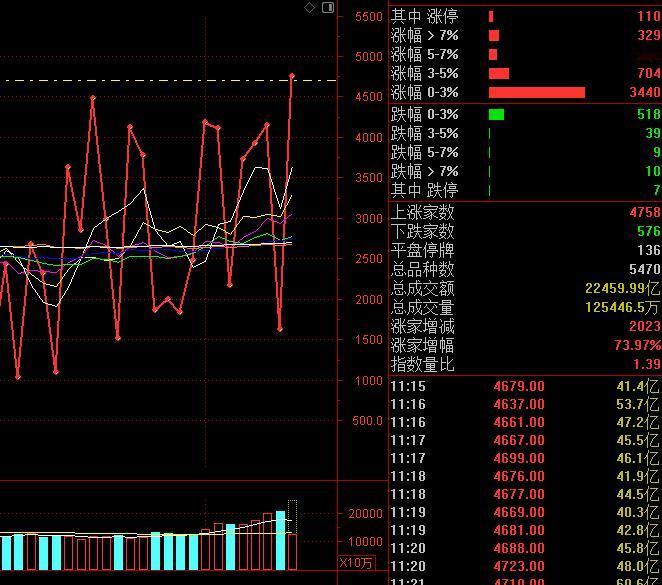Click the value 518 in the decliners list

coord(649,114)
